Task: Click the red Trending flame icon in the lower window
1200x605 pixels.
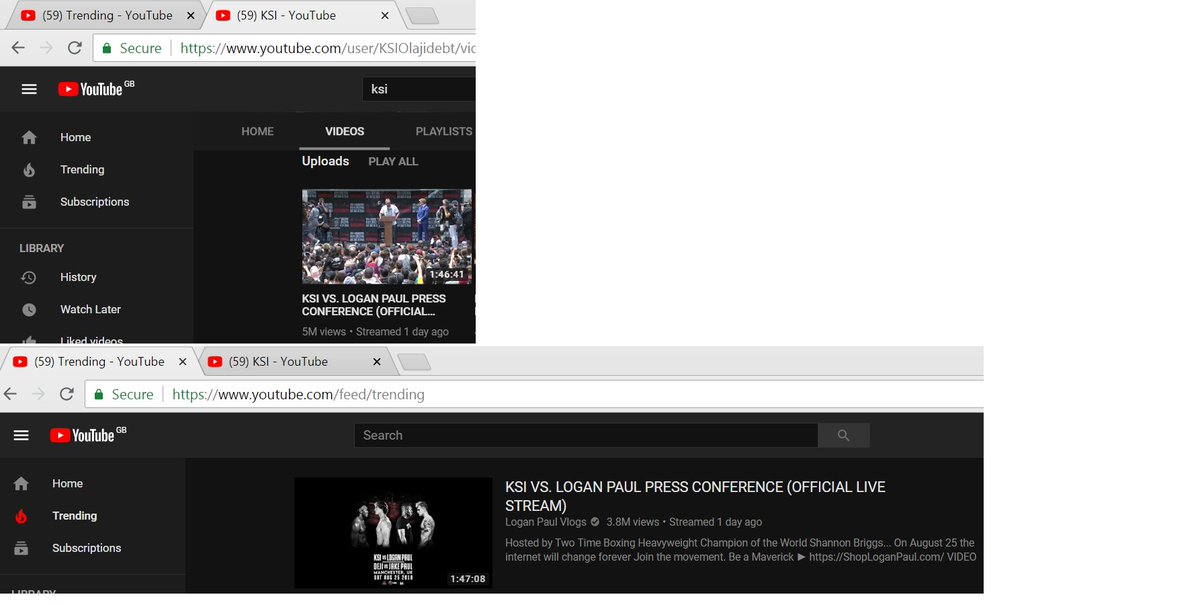Action: point(21,516)
